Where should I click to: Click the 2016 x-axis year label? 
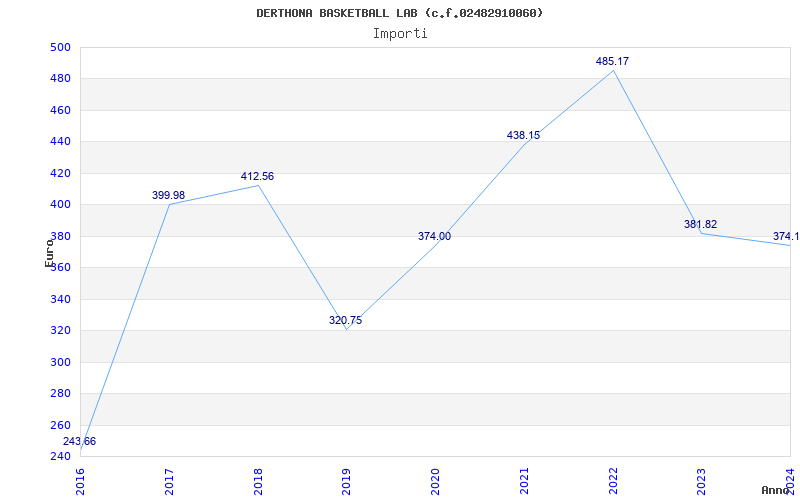coord(81,482)
